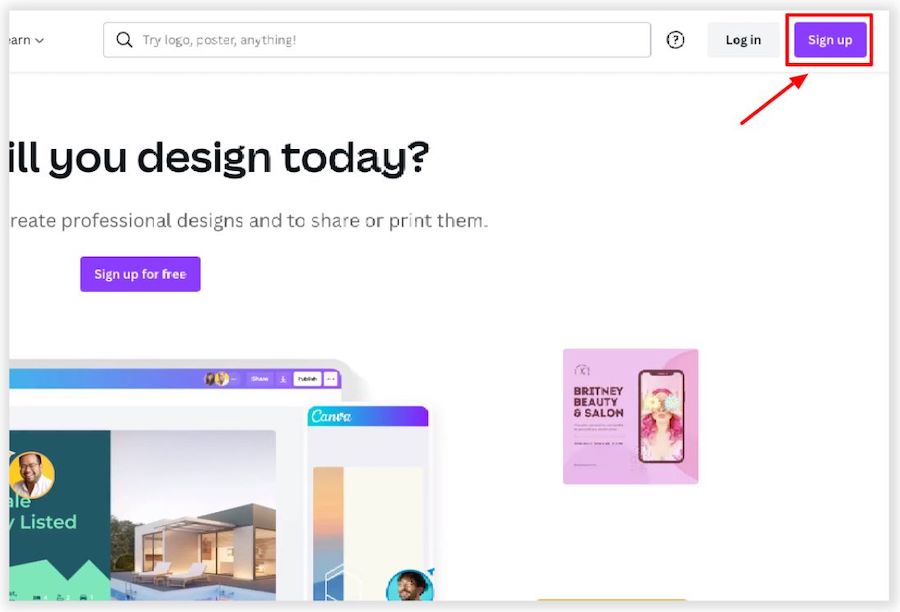This screenshot has width=900, height=612.
Task: Open the help question mark icon
Action: click(x=675, y=40)
